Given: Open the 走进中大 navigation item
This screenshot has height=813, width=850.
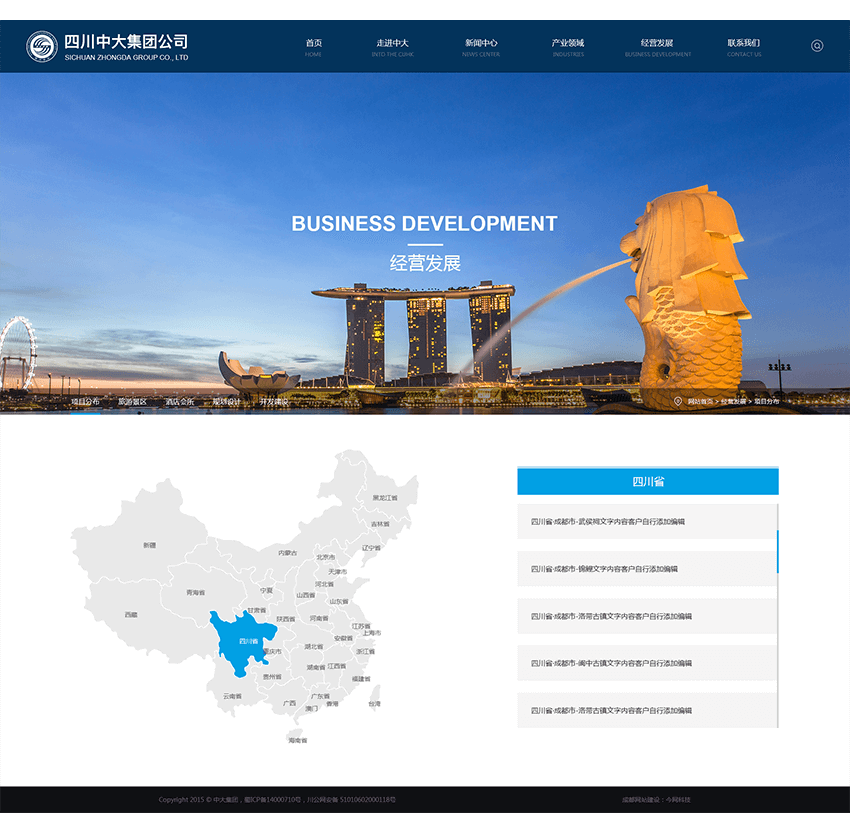Looking at the screenshot, I should [392, 47].
